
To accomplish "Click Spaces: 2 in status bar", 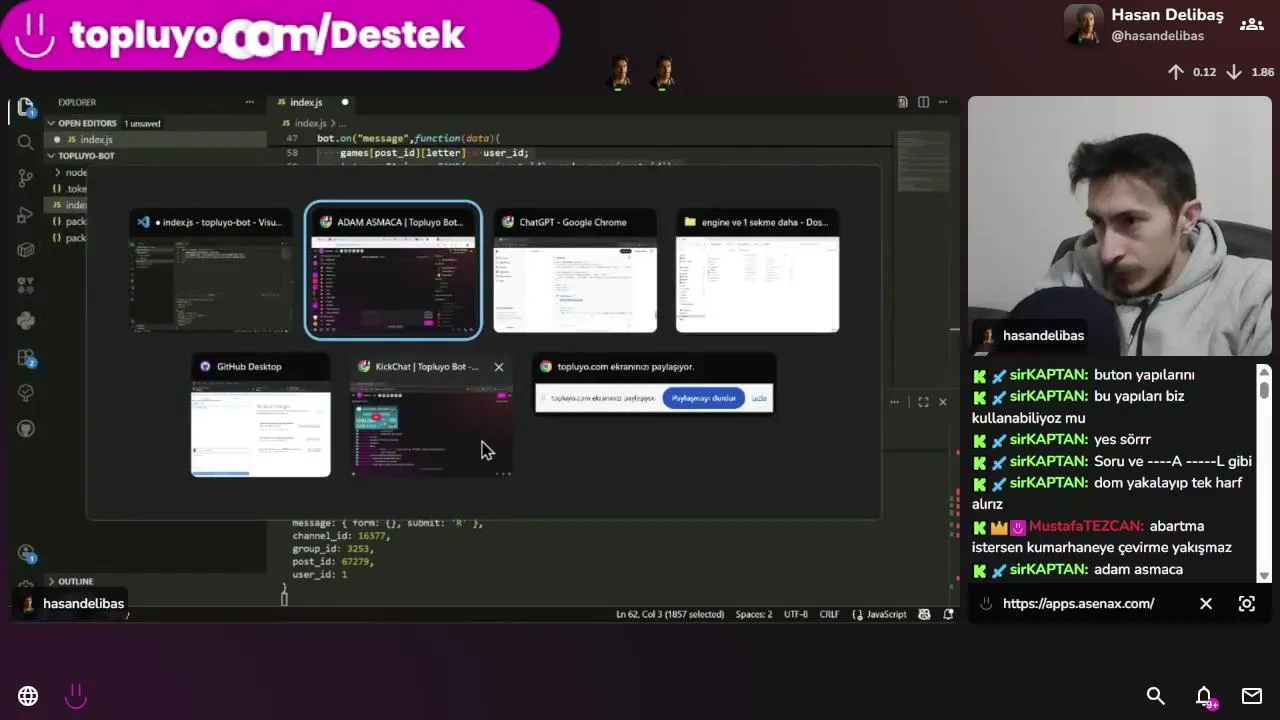I will click(754, 614).
